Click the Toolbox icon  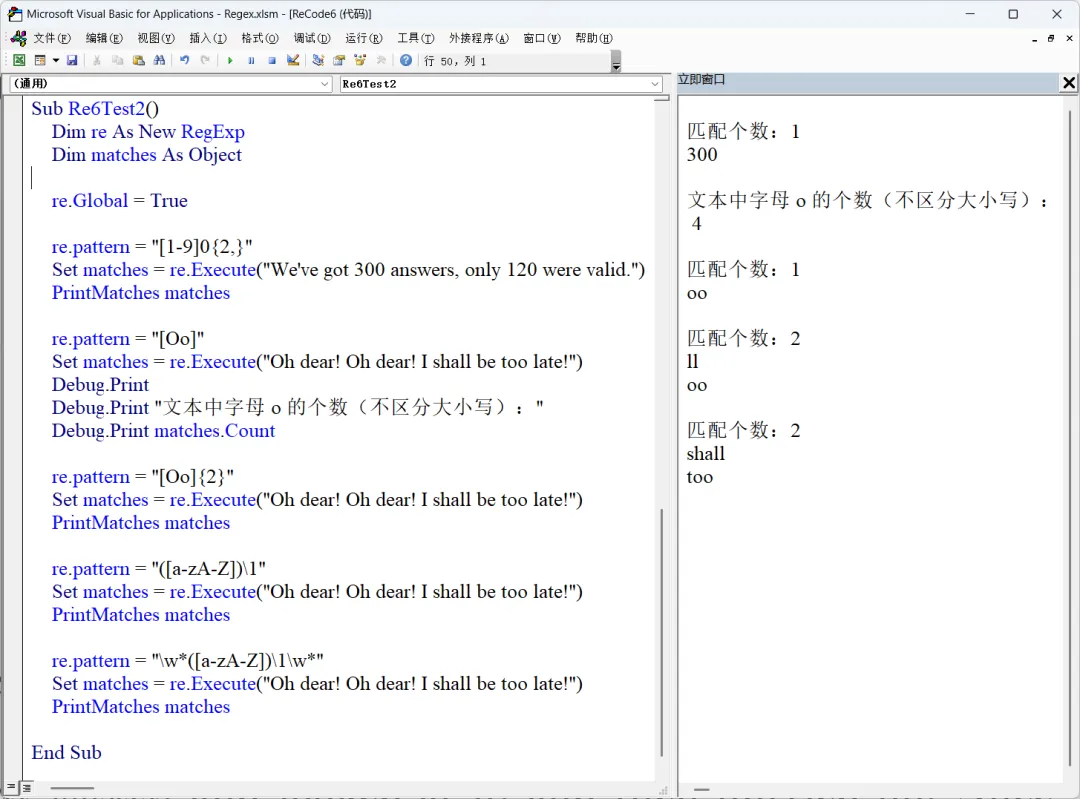click(x=381, y=61)
